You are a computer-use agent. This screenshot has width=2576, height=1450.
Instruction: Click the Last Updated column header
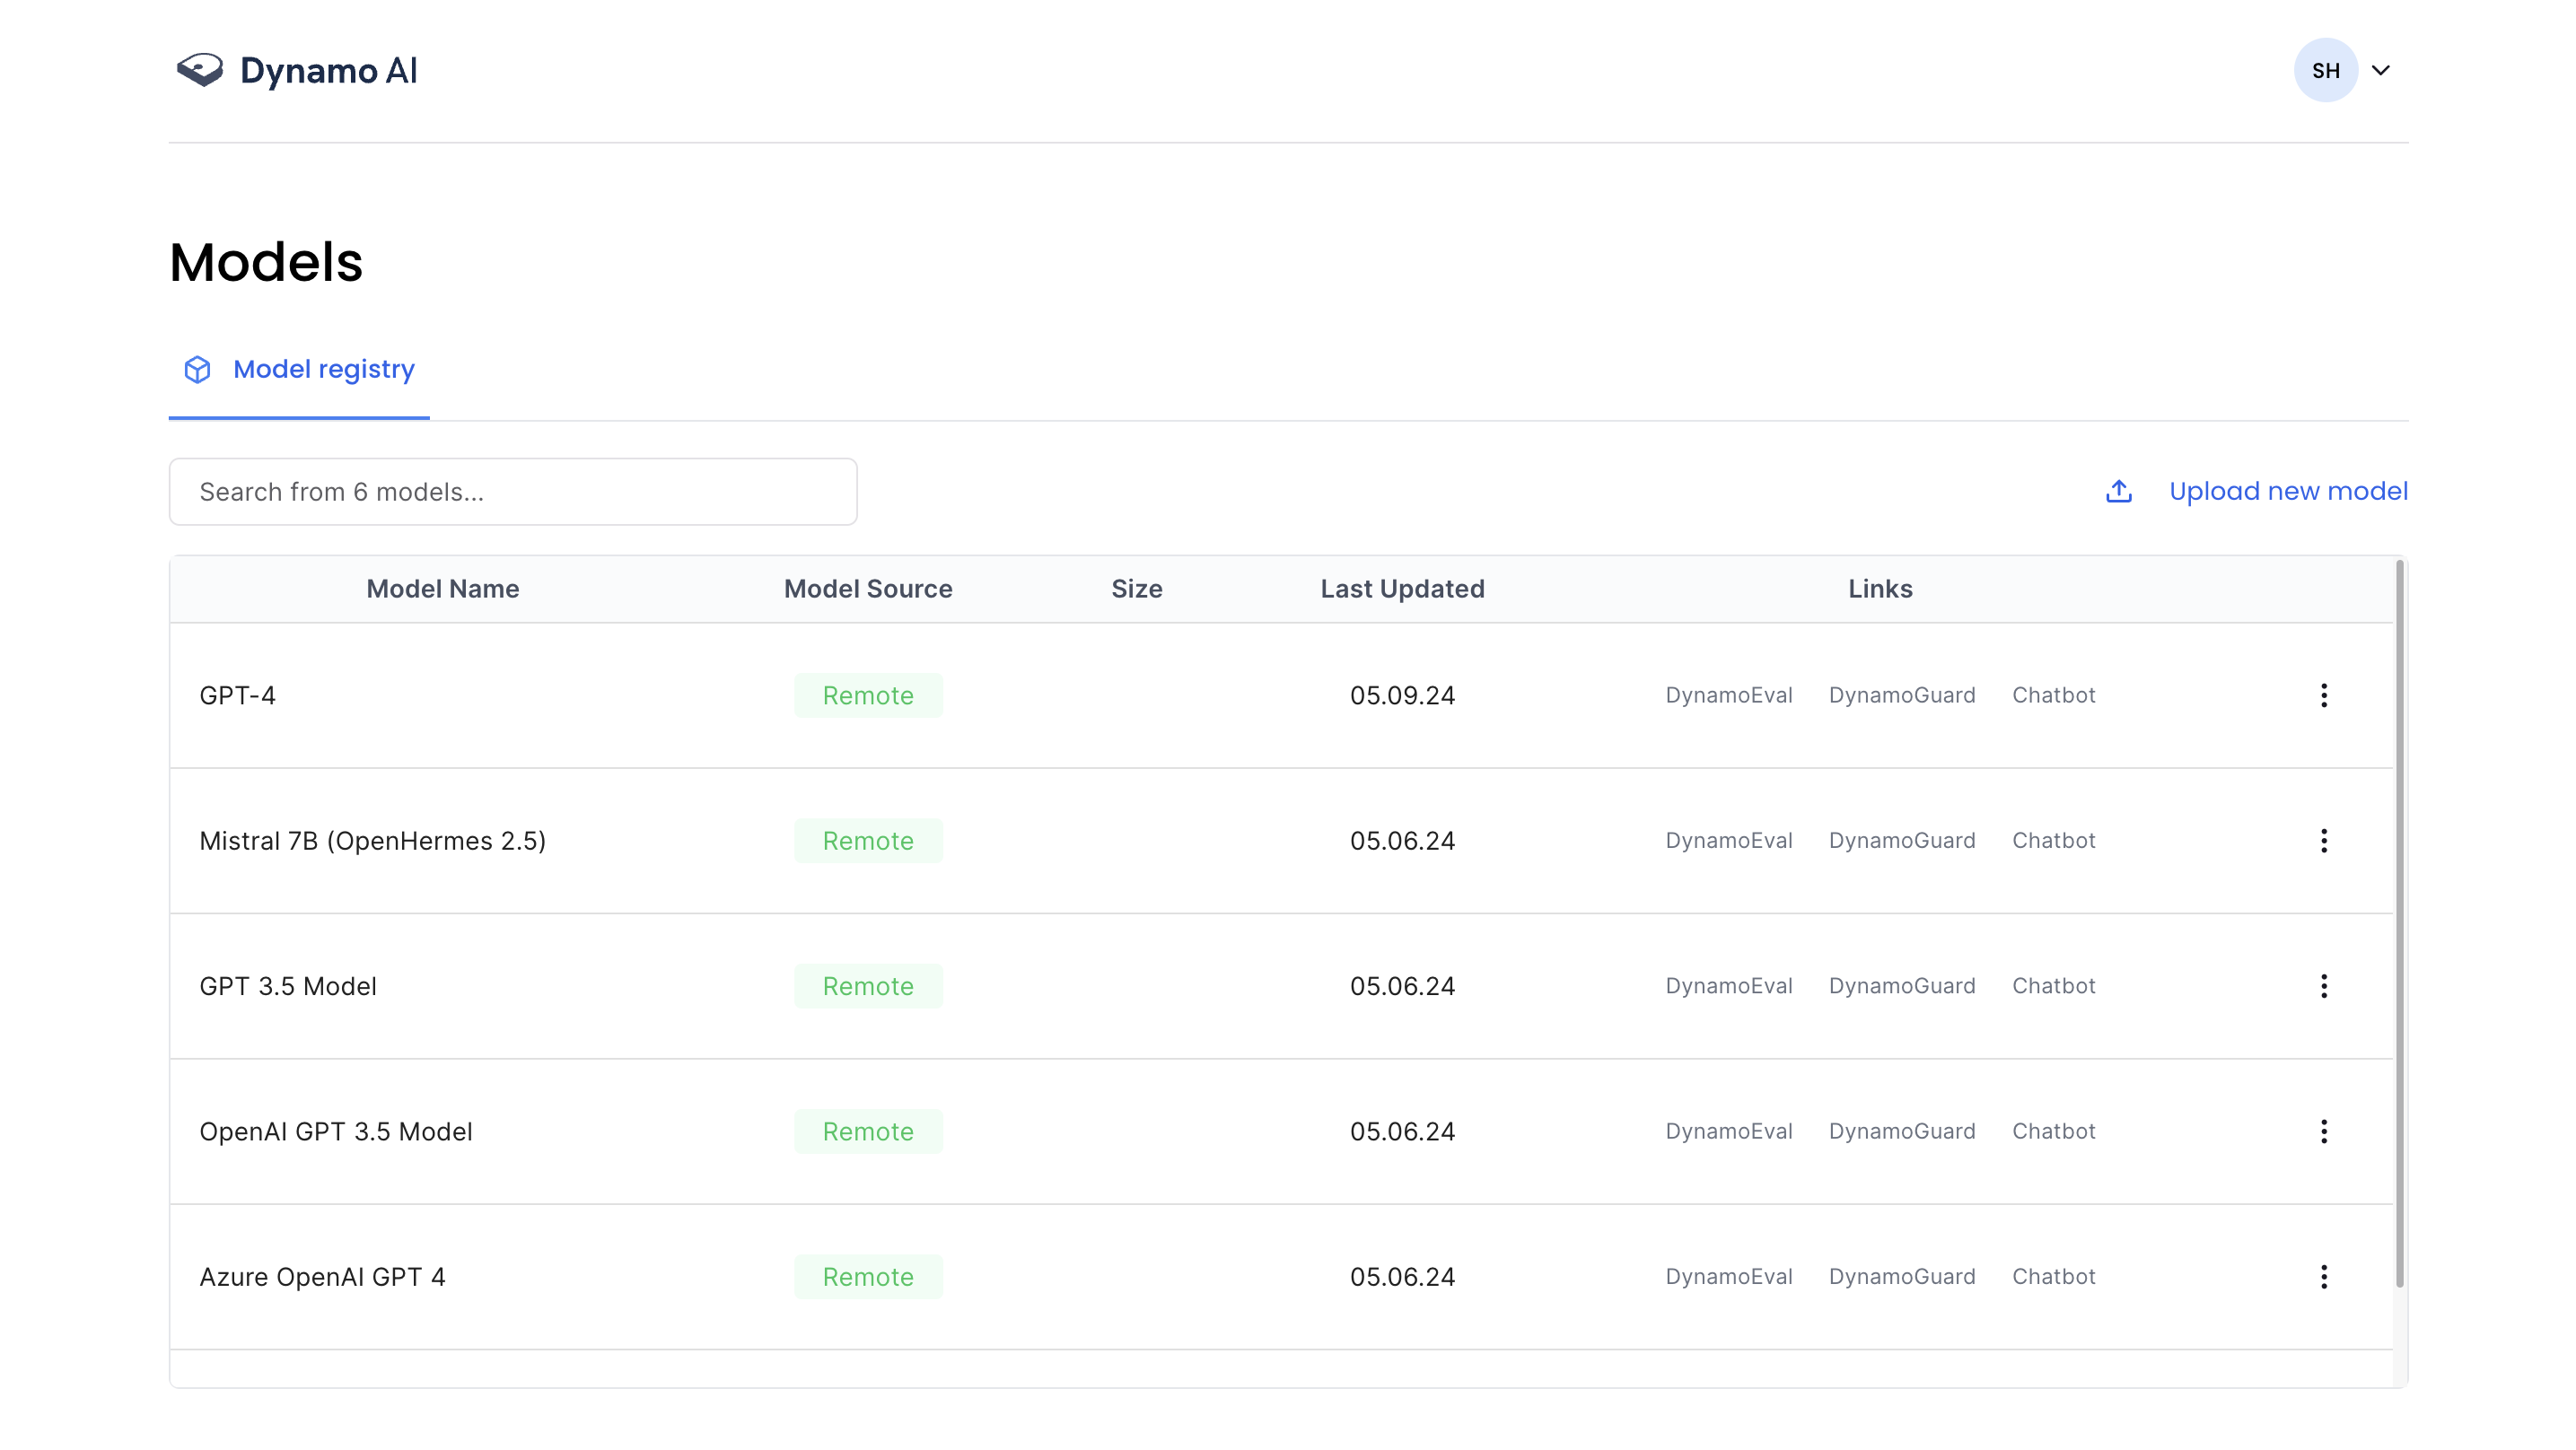[x=1402, y=589]
